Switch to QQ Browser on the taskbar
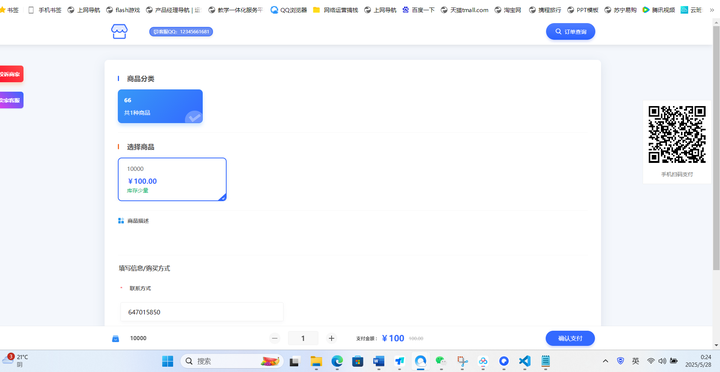Image resolution: width=720 pixels, height=372 pixels. click(x=420, y=361)
